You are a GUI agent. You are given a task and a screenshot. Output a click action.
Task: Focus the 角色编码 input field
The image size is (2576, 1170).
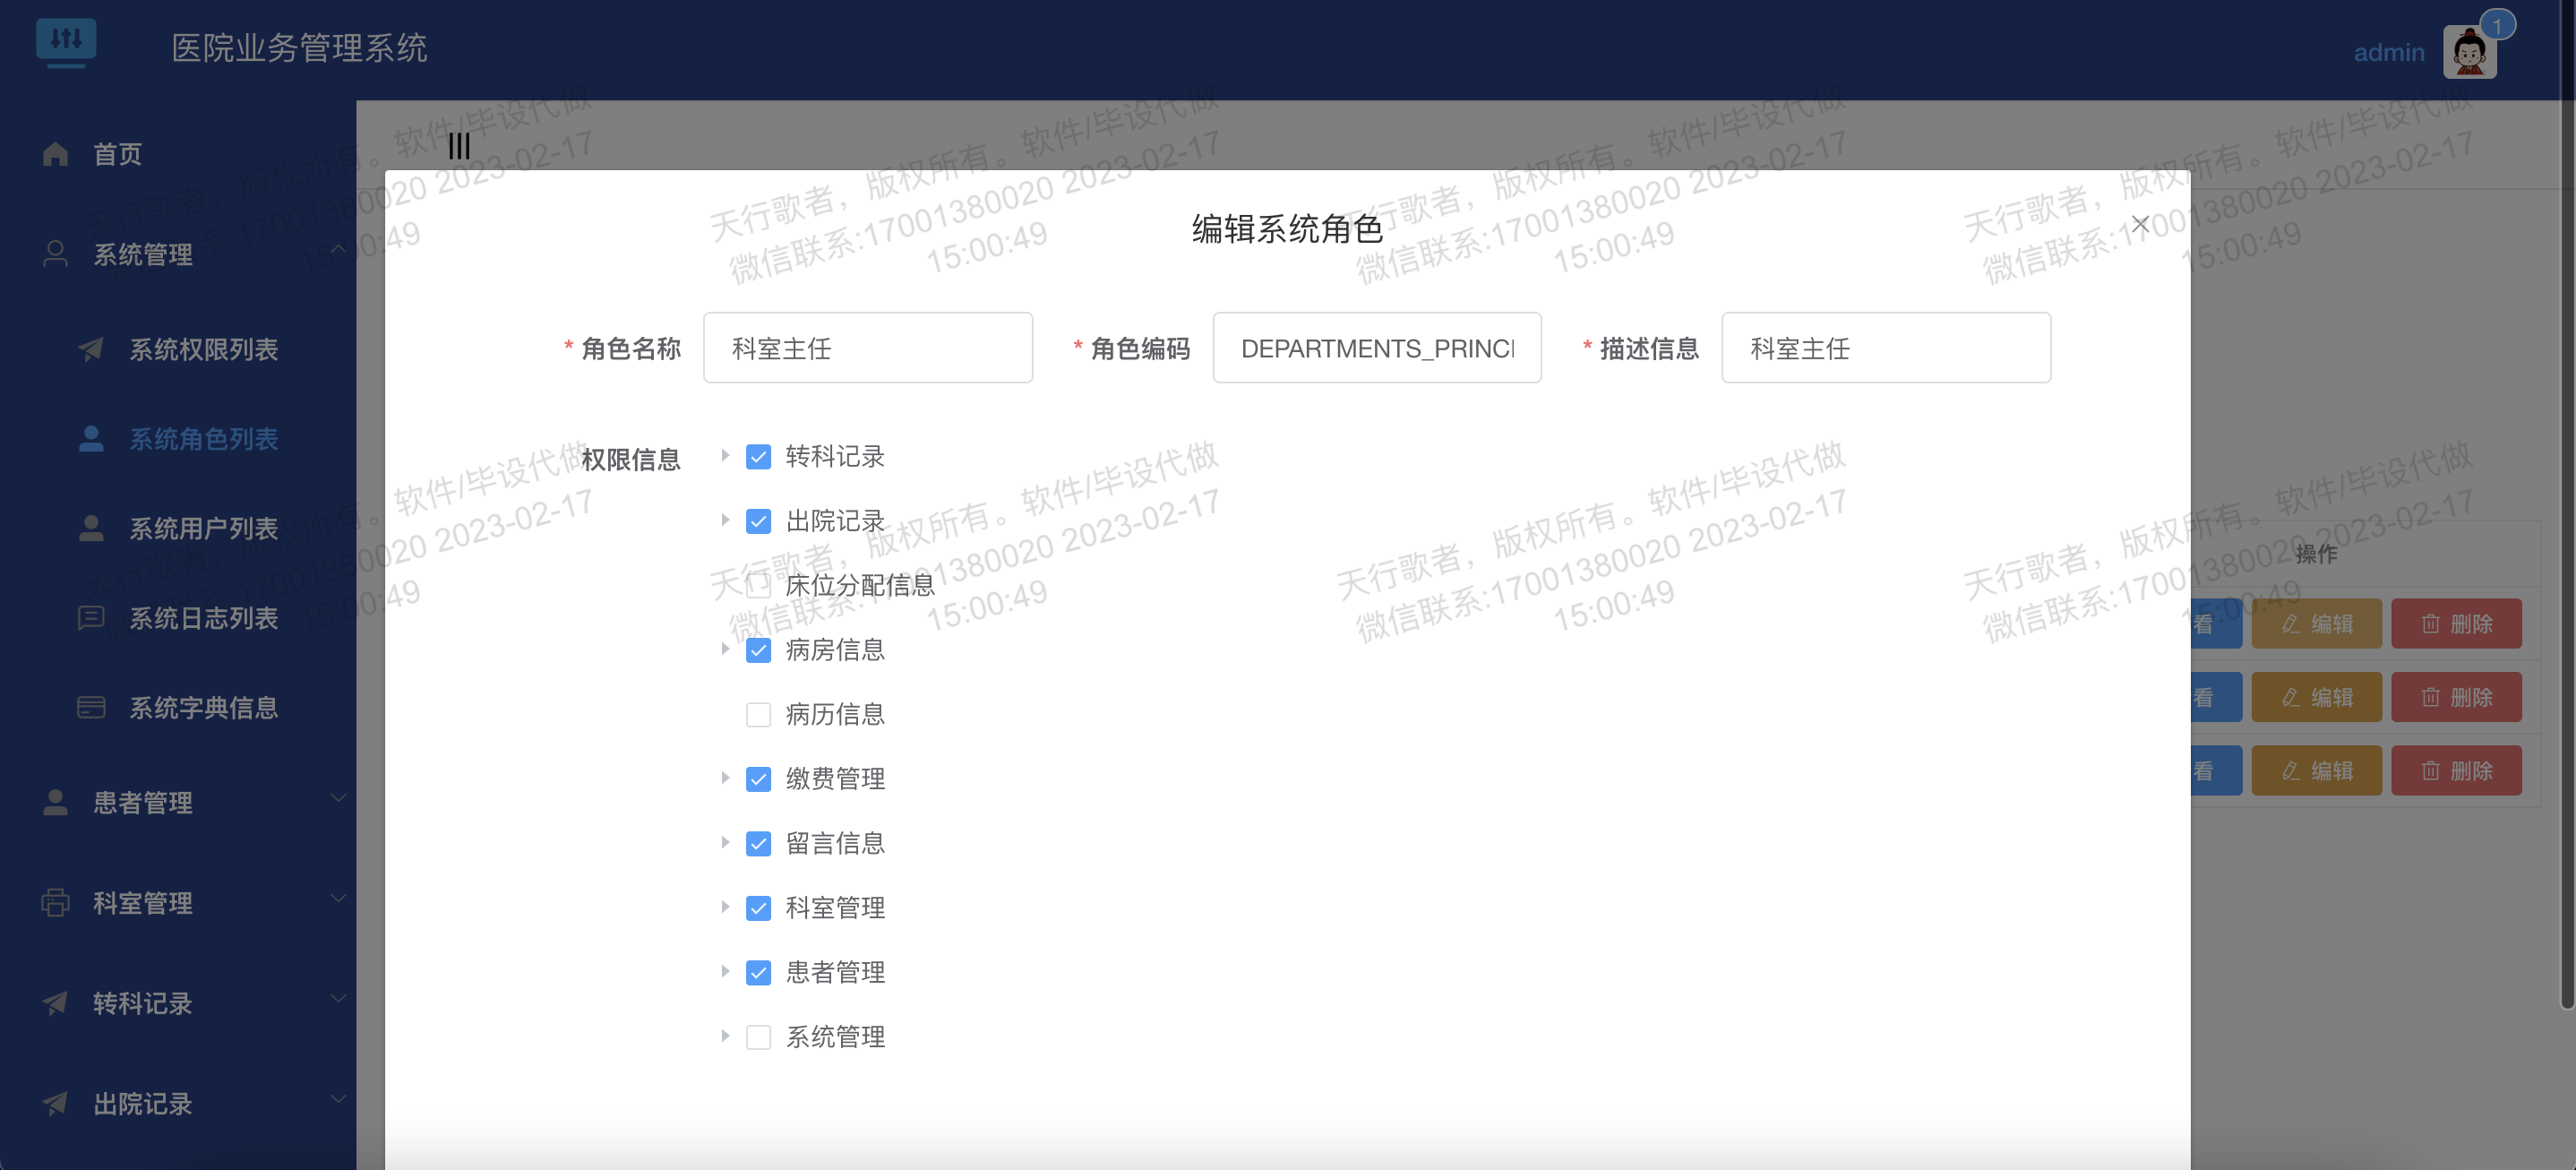pyautogui.click(x=1376, y=348)
